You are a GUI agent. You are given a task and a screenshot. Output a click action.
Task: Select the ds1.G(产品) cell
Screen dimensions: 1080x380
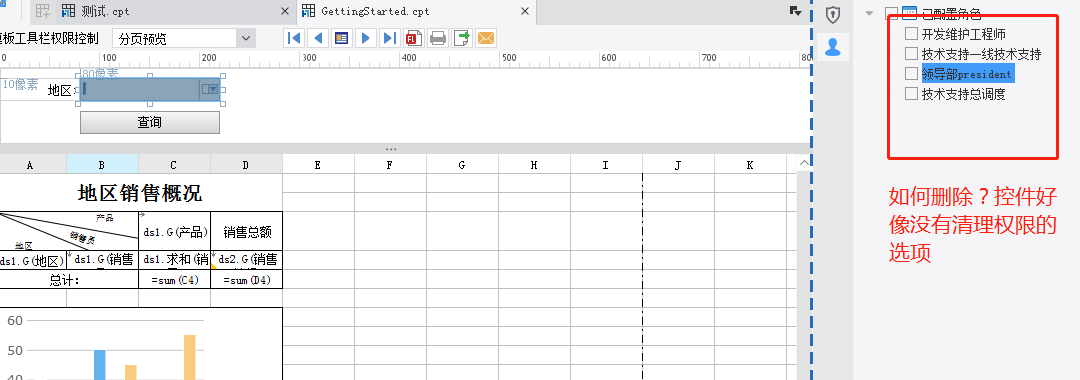(x=174, y=231)
